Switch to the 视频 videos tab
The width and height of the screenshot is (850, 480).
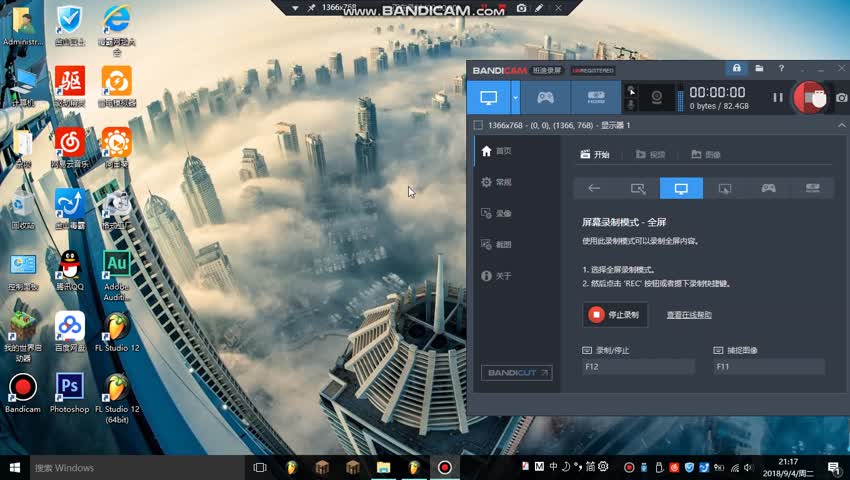pos(651,155)
